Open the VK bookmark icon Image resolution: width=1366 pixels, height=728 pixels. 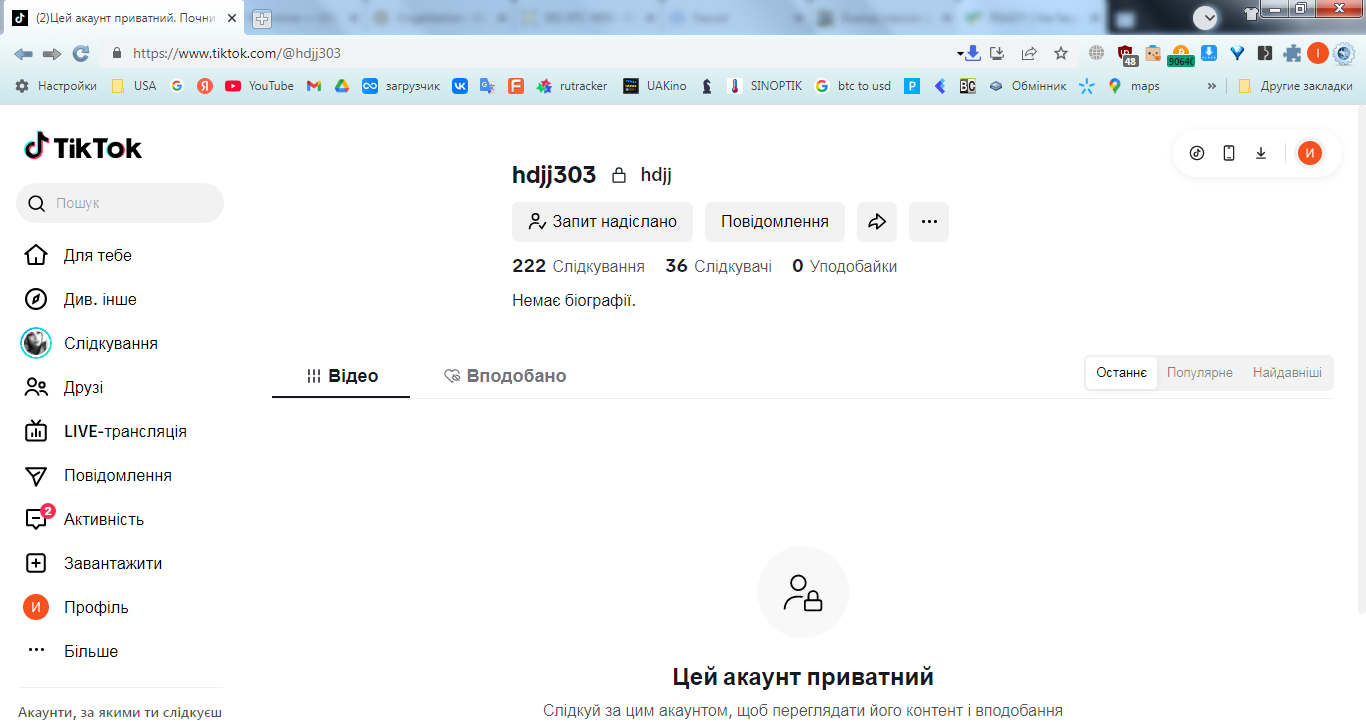(460, 86)
